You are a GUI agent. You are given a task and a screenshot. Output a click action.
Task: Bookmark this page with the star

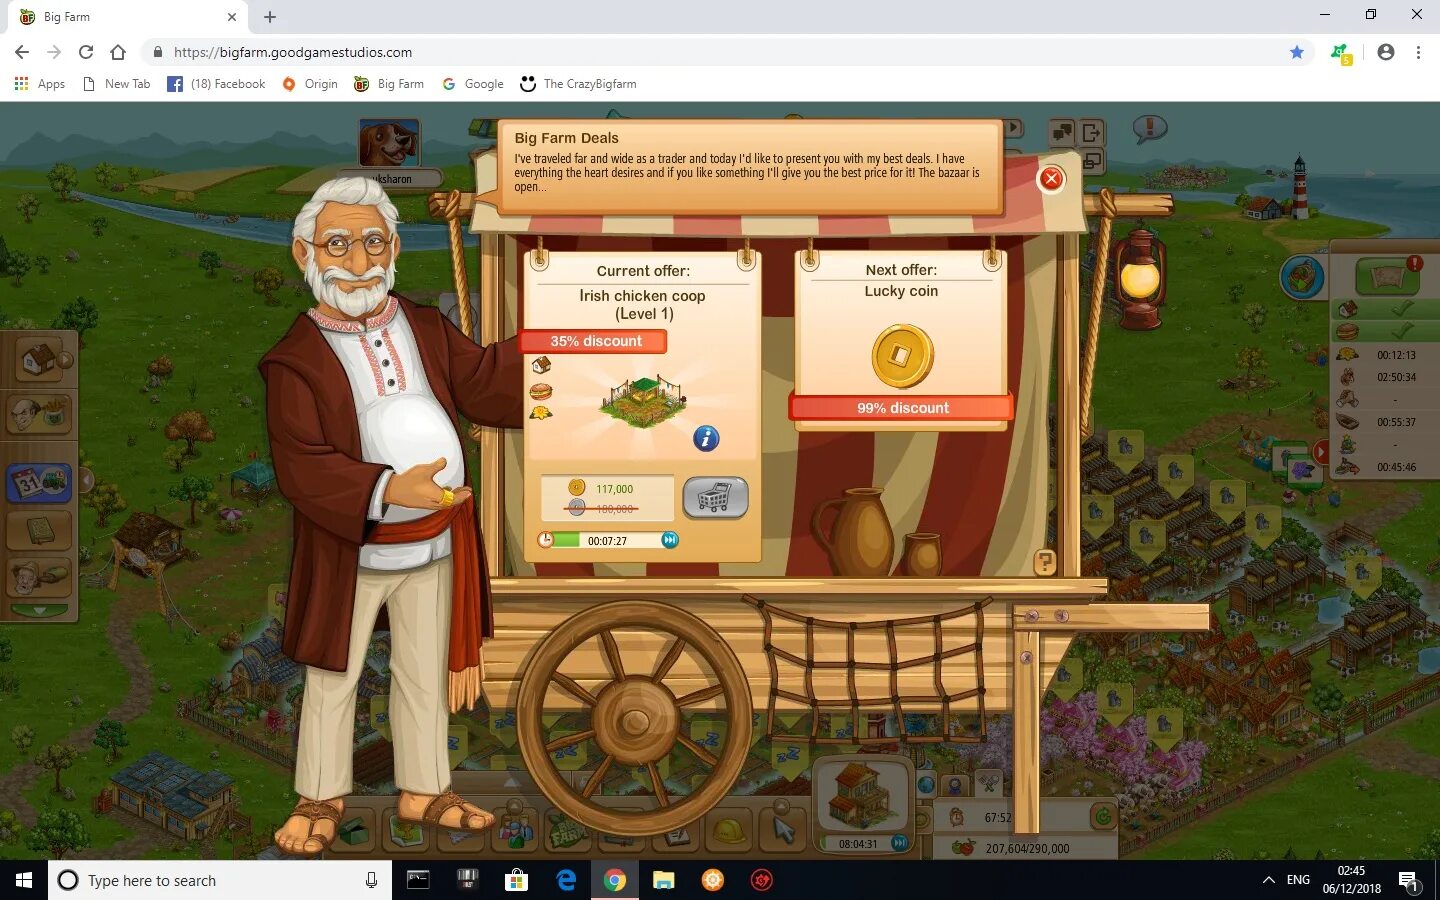[x=1297, y=52]
